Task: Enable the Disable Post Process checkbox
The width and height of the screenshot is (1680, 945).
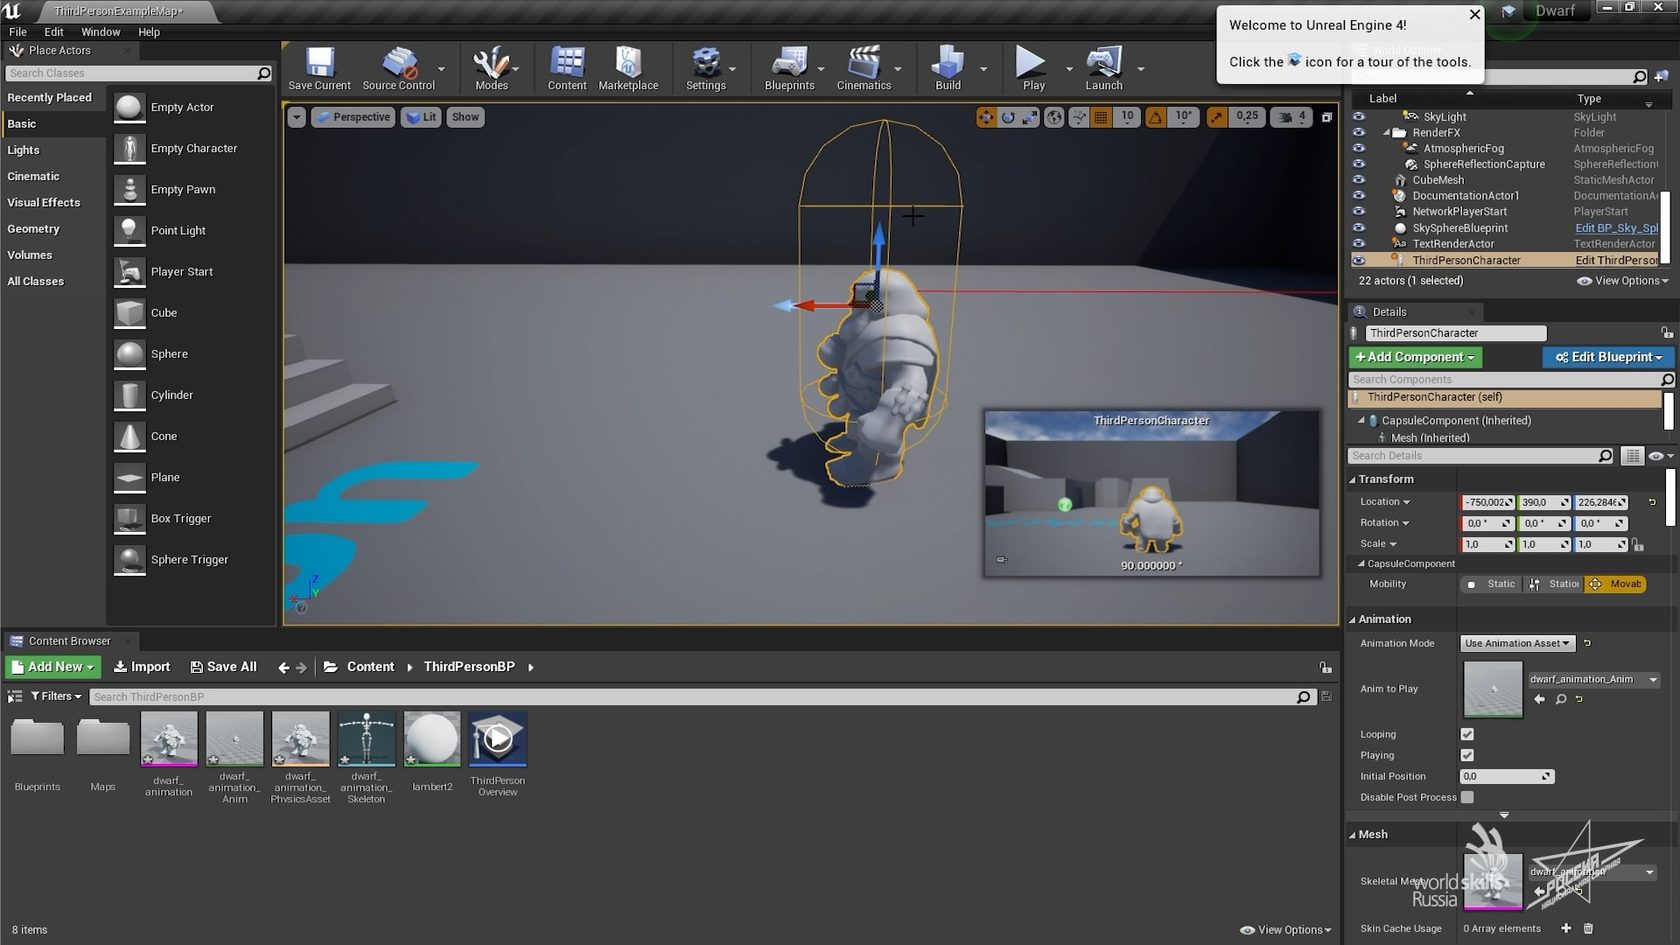Action: [x=1467, y=797]
